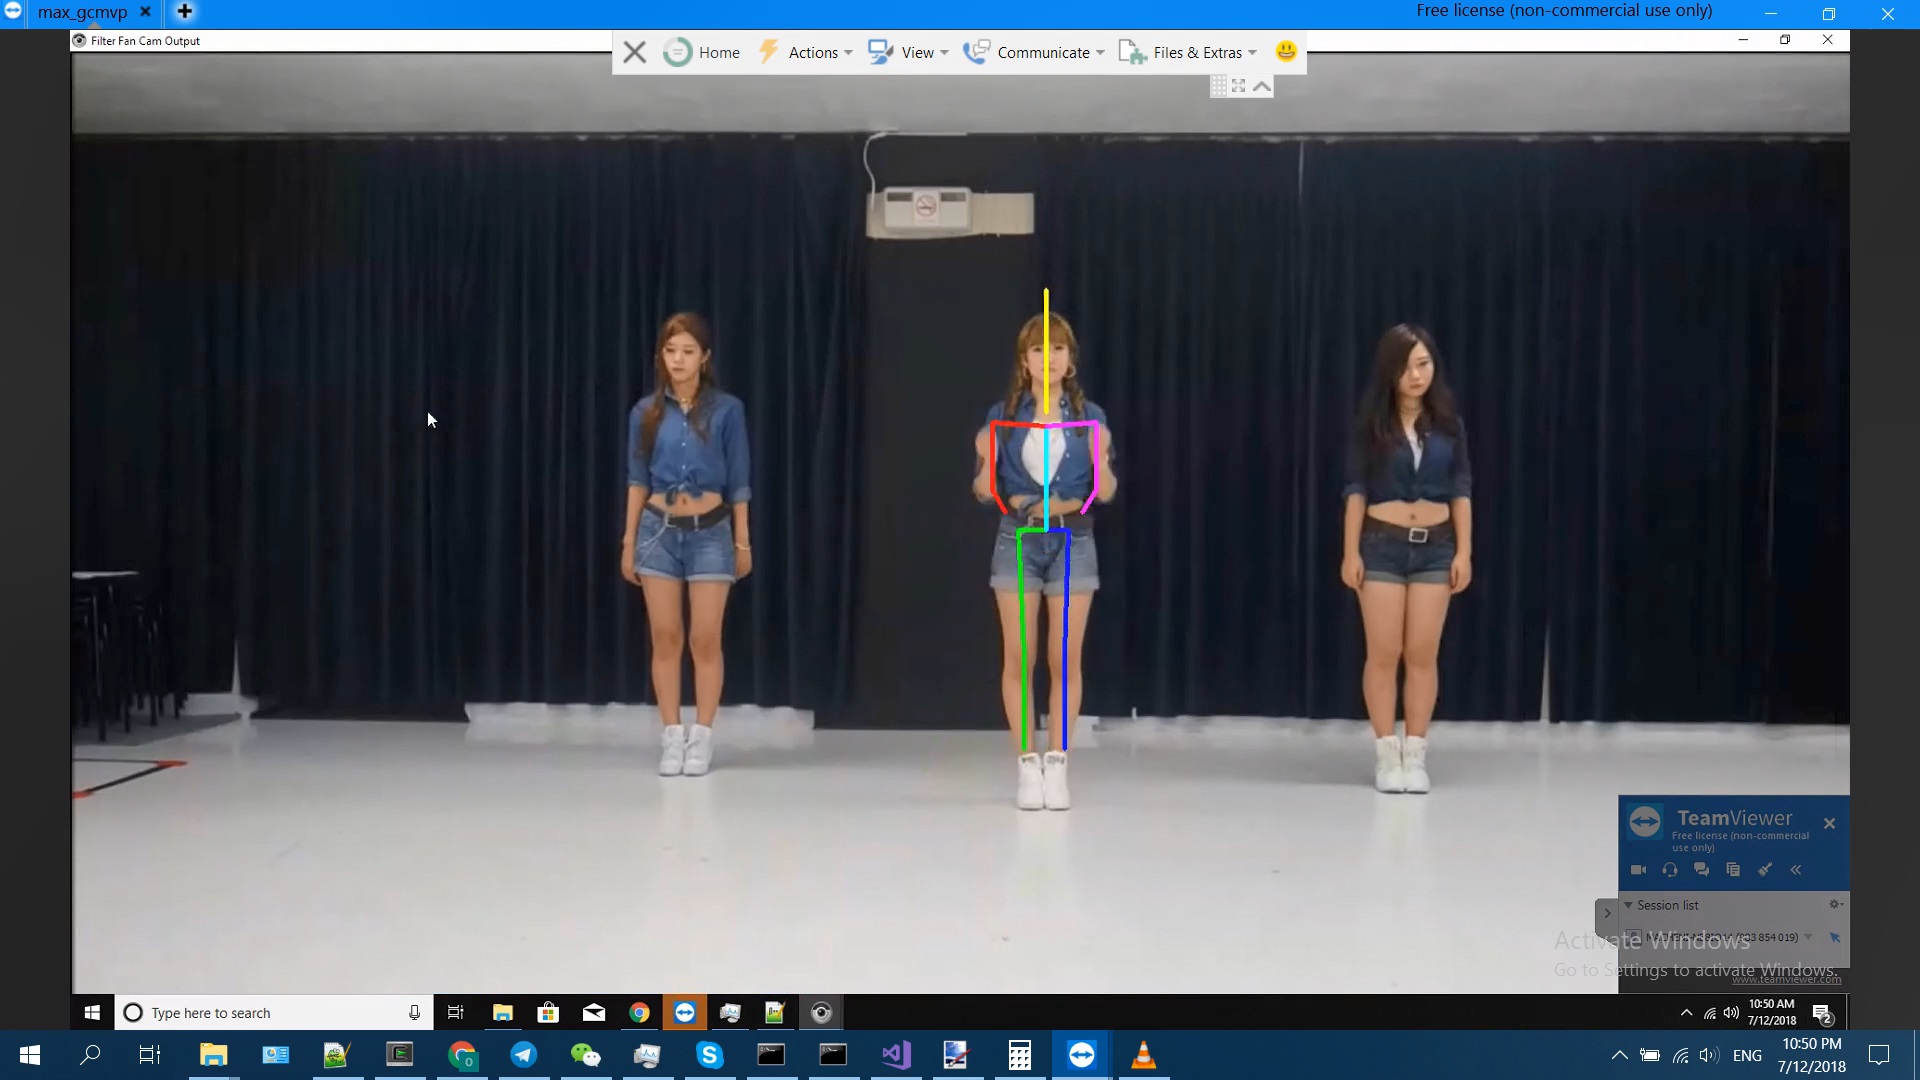1920x1080 pixels.
Task: Open the chat bubbles icon in TeamViewer panel
Action: 1701,870
